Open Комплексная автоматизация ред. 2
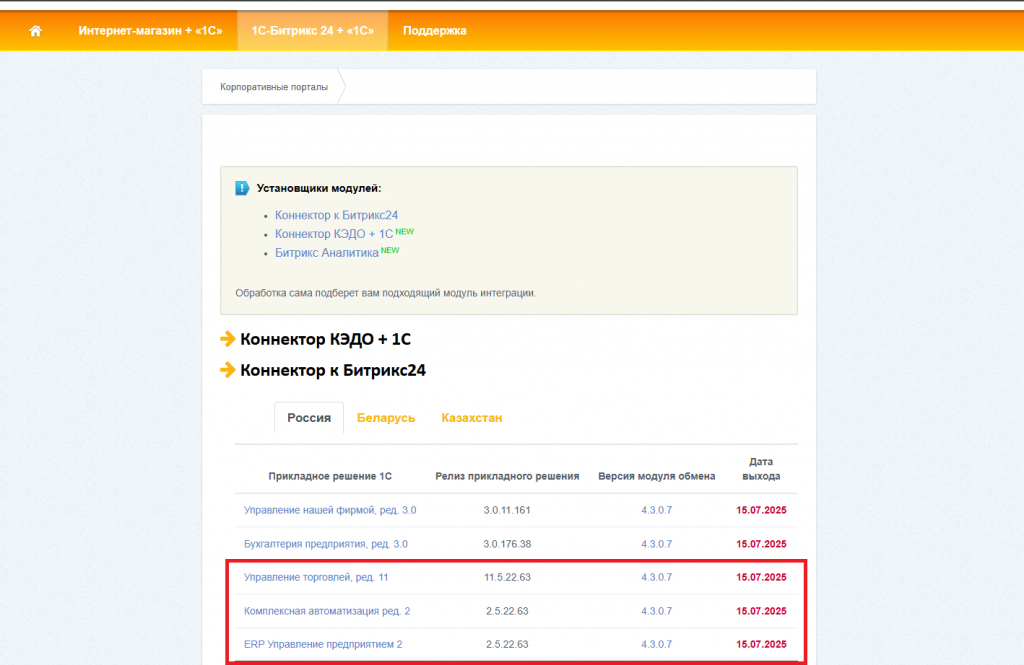Image resolution: width=1024 pixels, height=665 pixels. (x=327, y=611)
